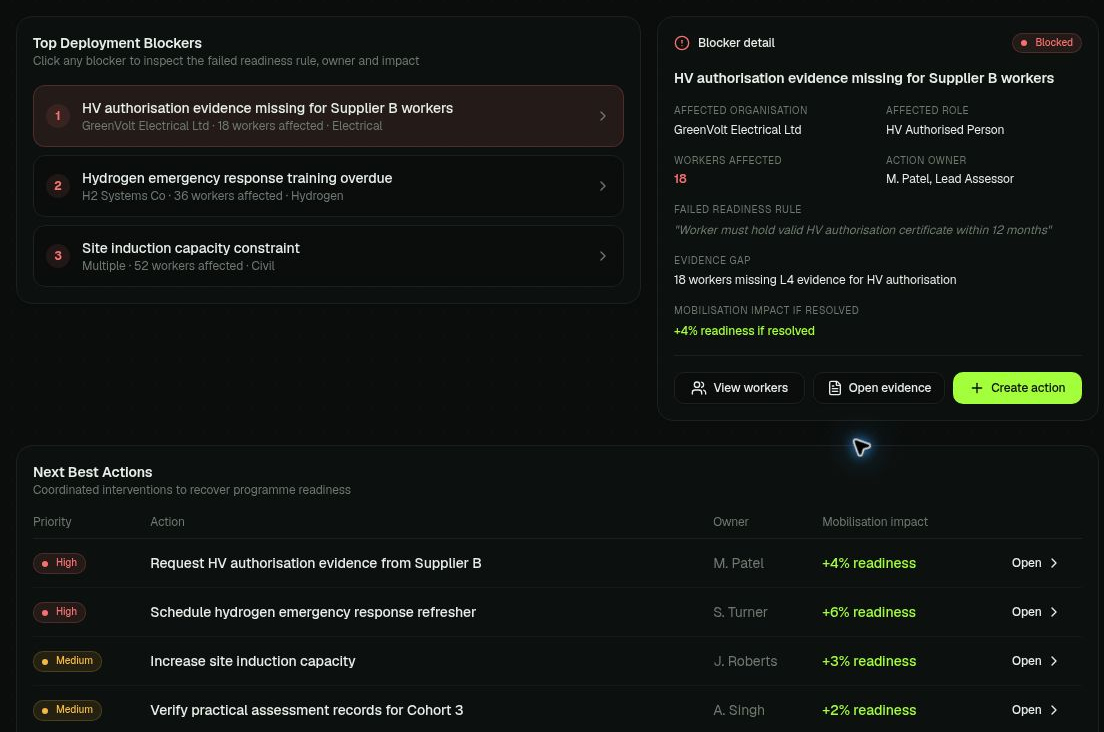Click the +2% readiness value
The image size is (1104, 732).
click(x=869, y=710)
